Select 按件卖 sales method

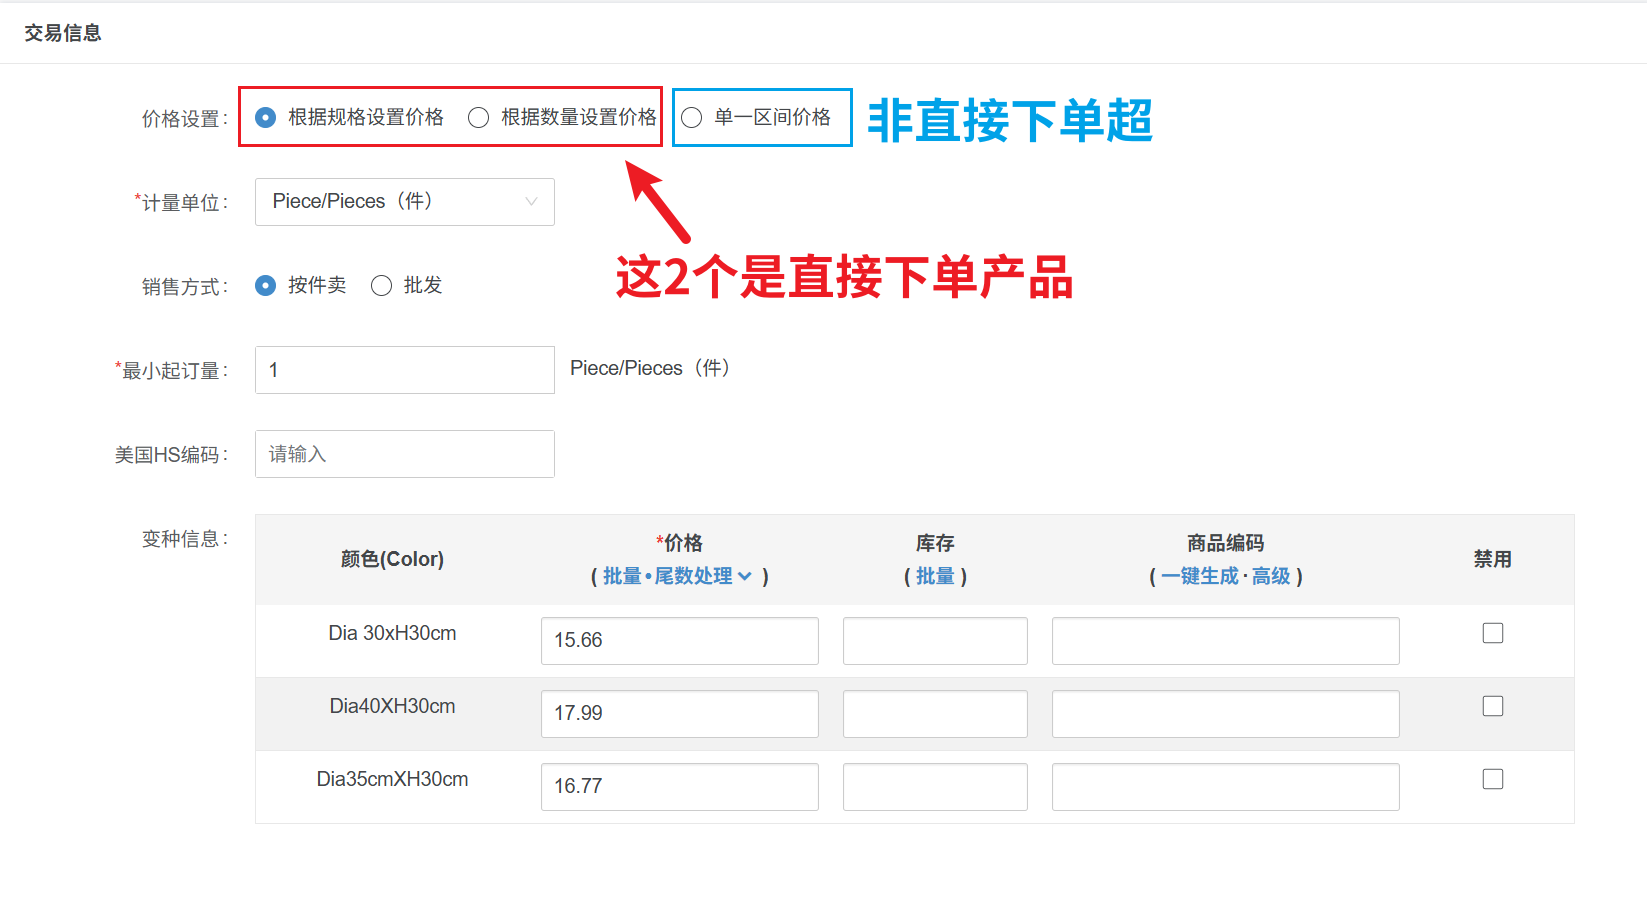[266, 286]
